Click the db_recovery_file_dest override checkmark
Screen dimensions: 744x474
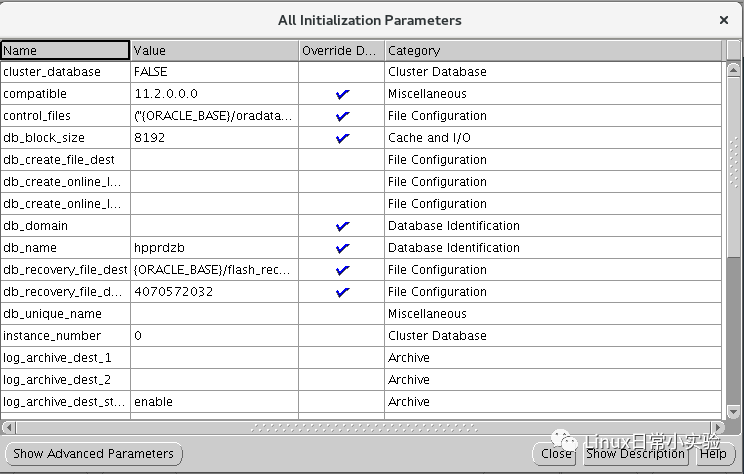343,270
